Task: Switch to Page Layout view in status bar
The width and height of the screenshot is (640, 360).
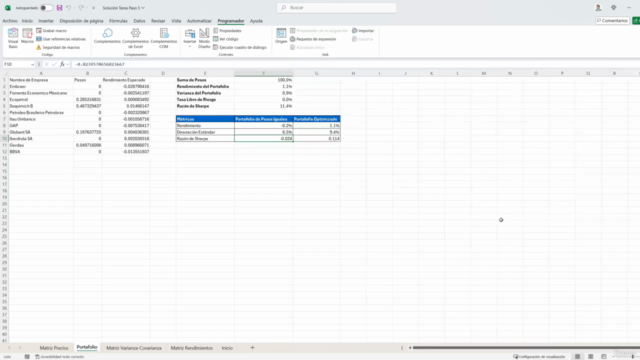Action: [x=590, y=357]
